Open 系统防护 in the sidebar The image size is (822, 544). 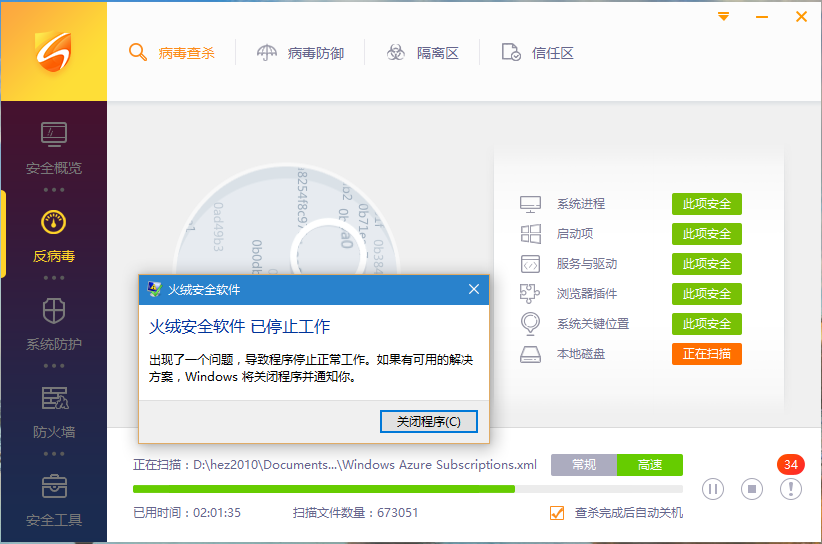(53, 324)
